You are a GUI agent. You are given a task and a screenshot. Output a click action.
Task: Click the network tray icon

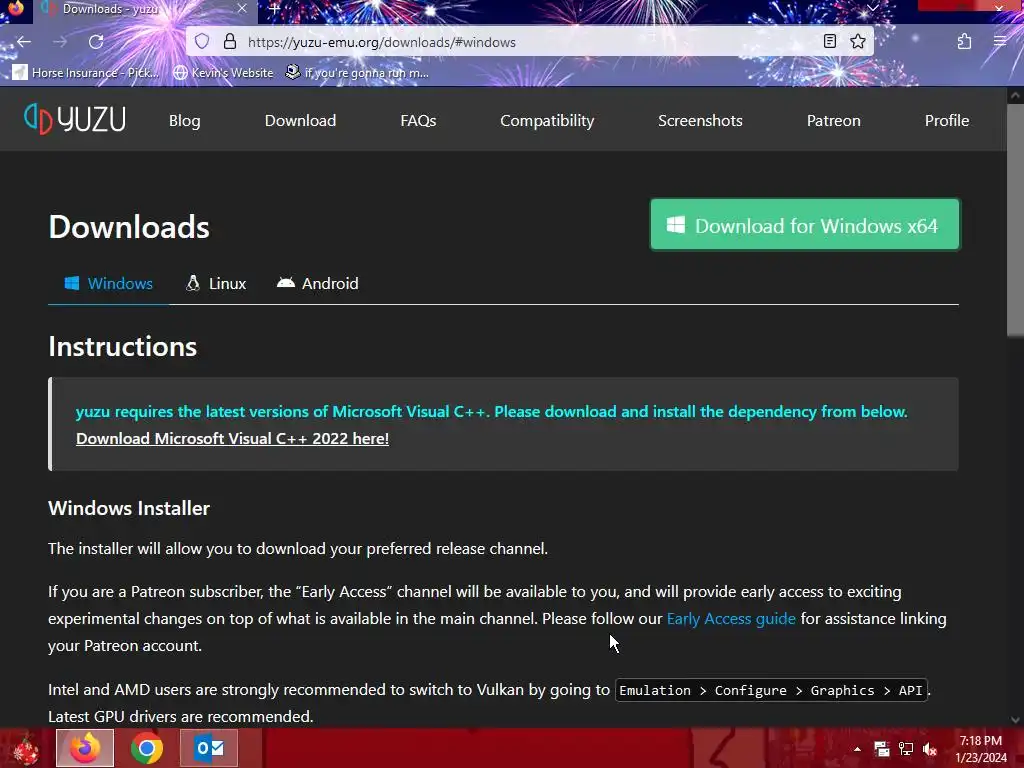point(906,749)
